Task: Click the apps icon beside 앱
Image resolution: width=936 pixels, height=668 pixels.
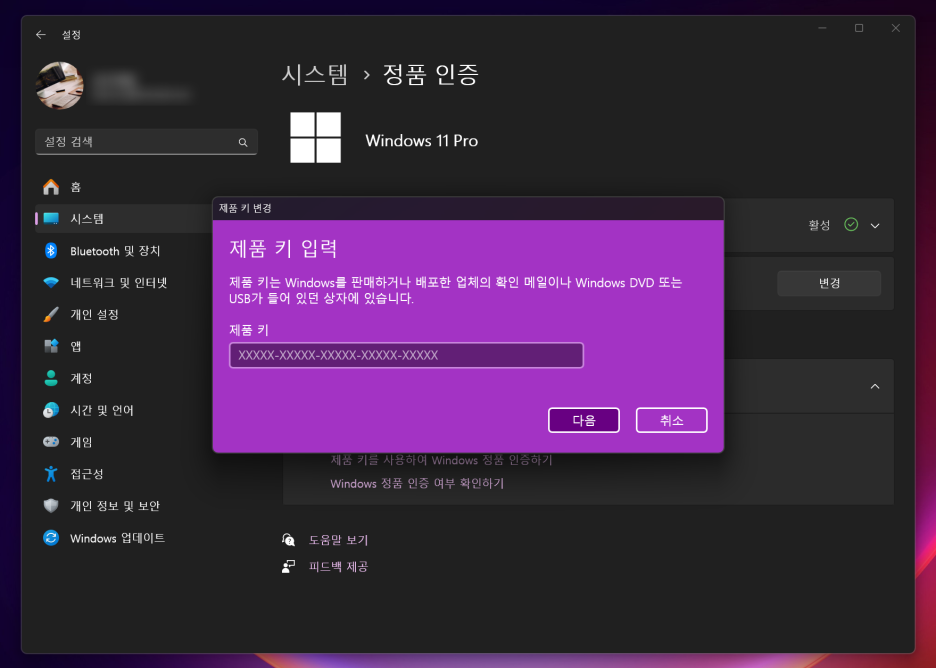Action: pos(51,346)
